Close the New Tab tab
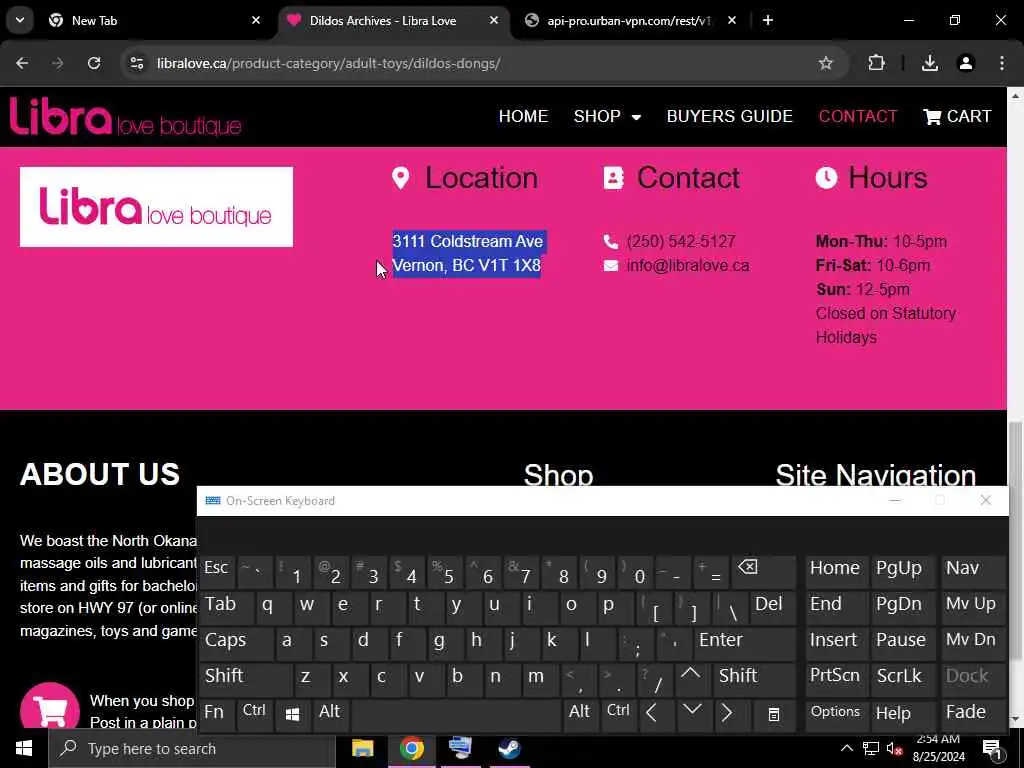1024x768 pixels. 256,20
